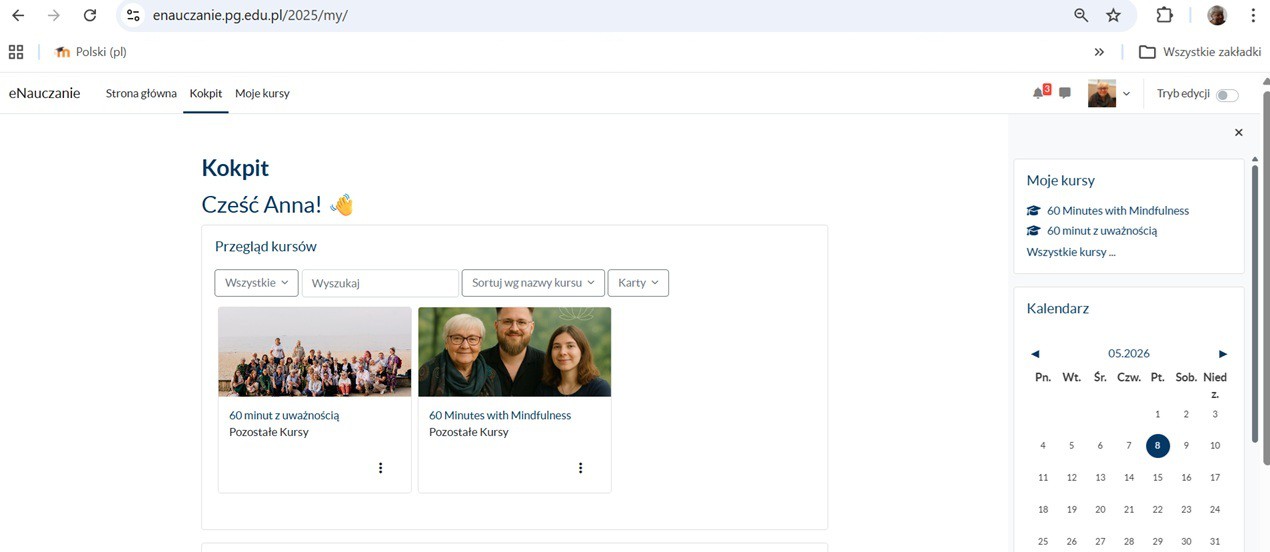Open 60 Minutes with Mindfulness in the Moje kursy sidebar

tap(1118, 211)
